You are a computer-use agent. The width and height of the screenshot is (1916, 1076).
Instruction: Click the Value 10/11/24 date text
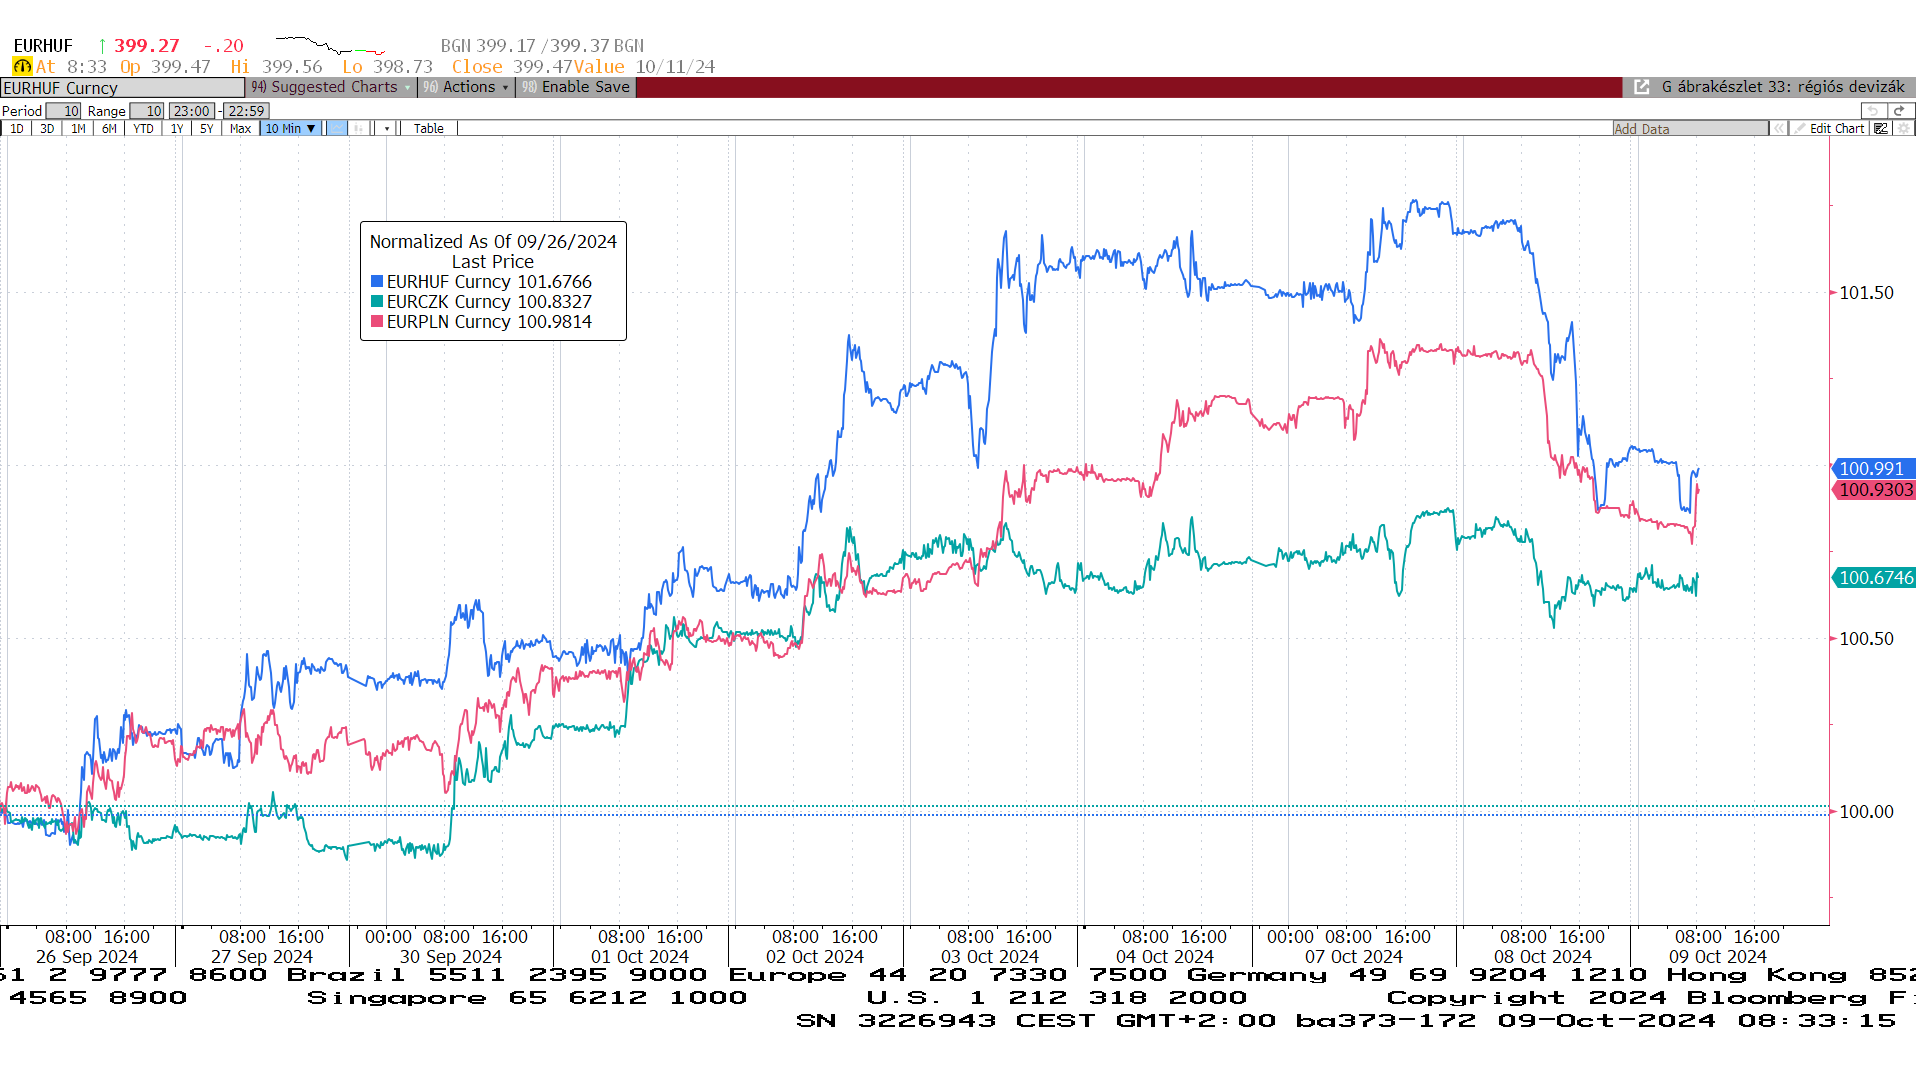click(645, 66)
